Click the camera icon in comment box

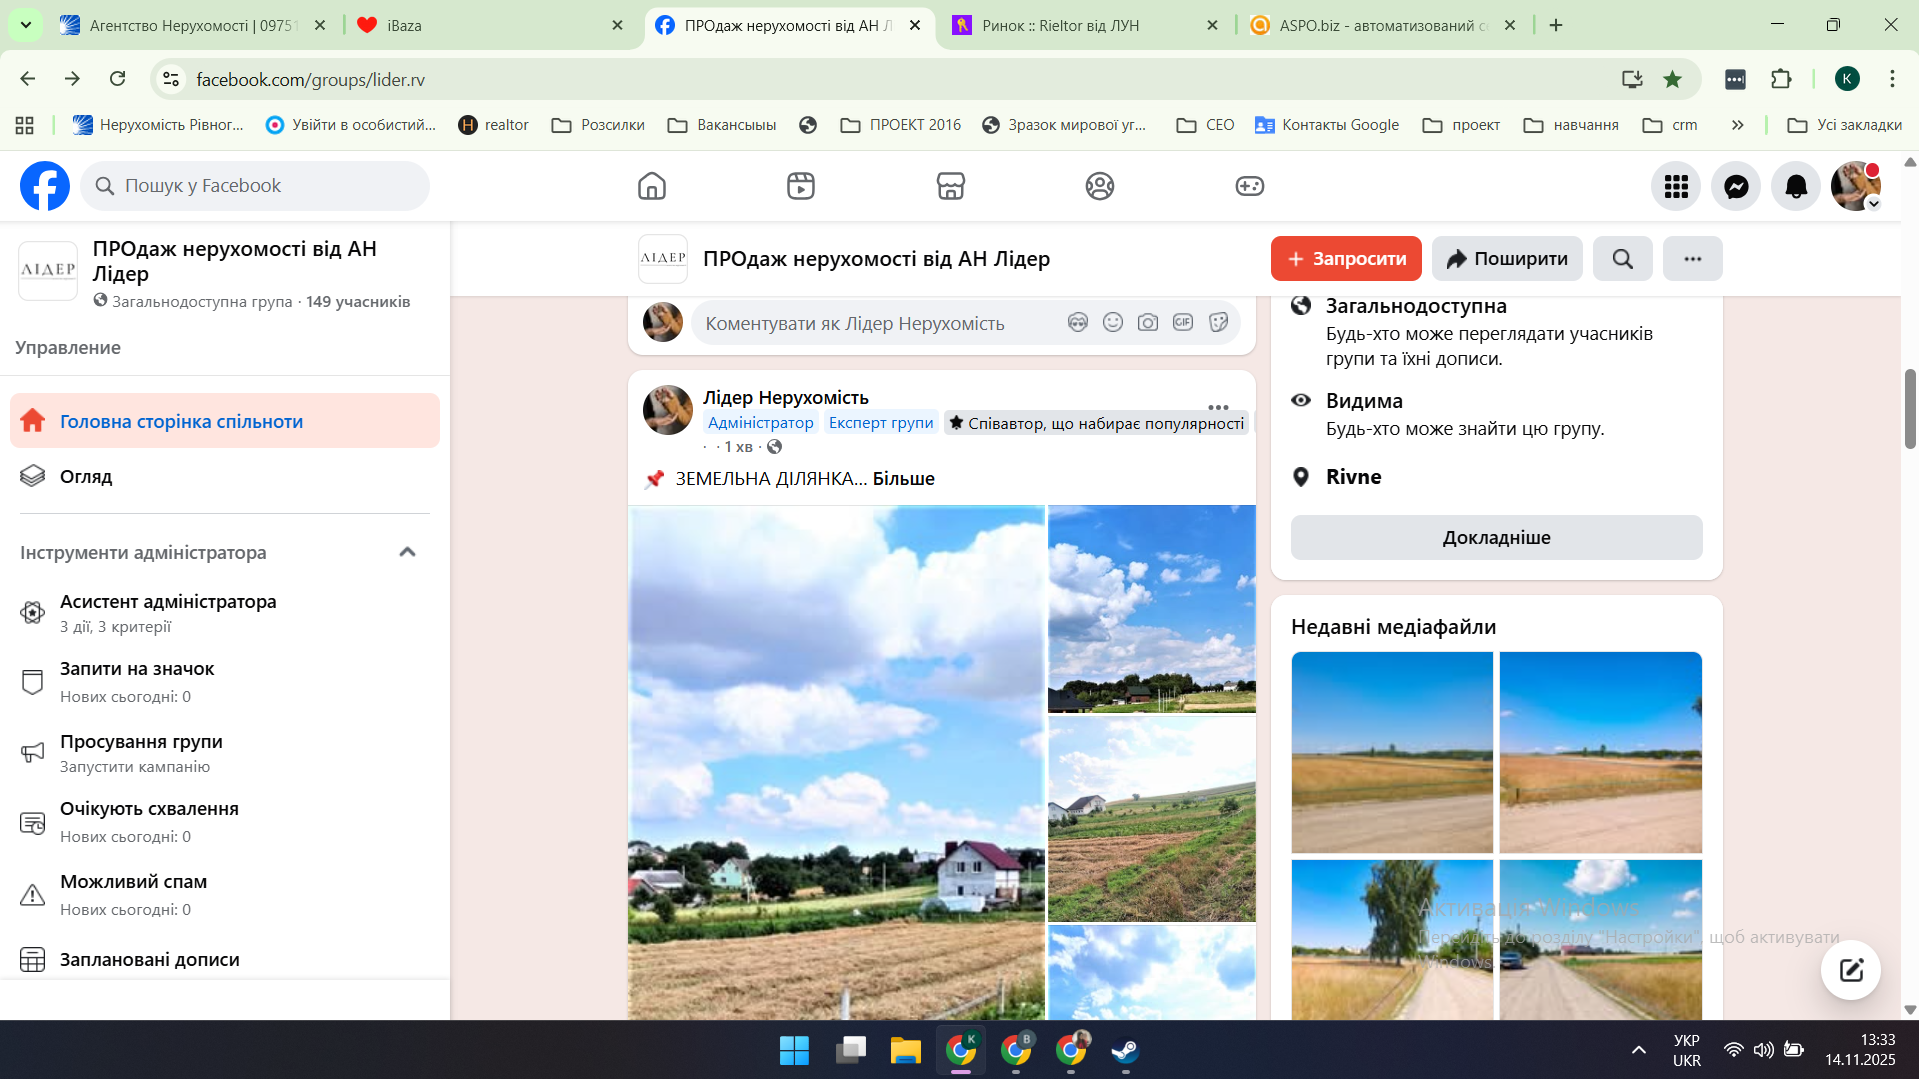tap(1148, 322)
